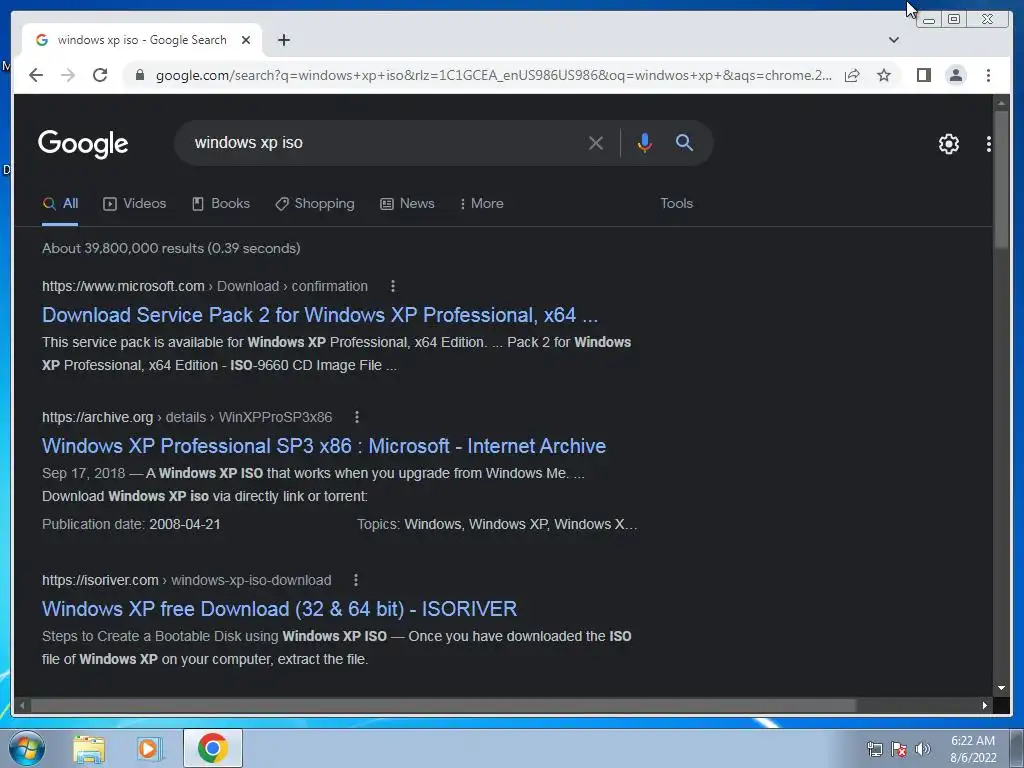Launch Windows Media Player from taskbar
1024x768 pixels.
149,748
